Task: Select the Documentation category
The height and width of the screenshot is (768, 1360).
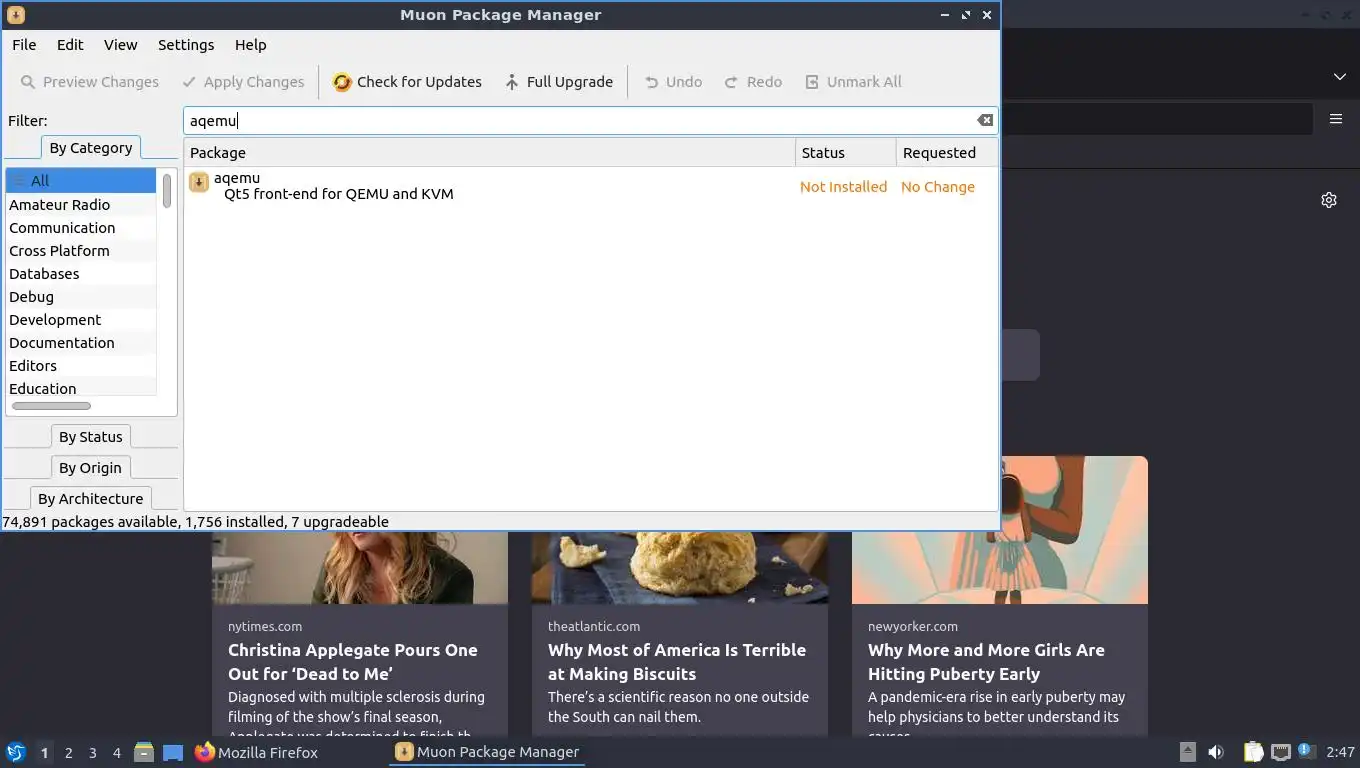Action: (x=81, y=342)
